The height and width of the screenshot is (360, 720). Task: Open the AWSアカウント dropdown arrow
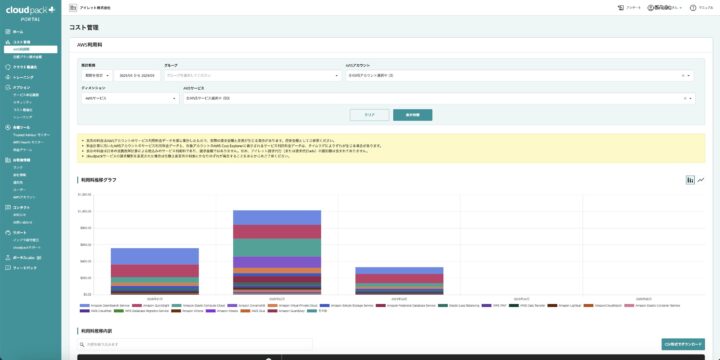[689, 75]
